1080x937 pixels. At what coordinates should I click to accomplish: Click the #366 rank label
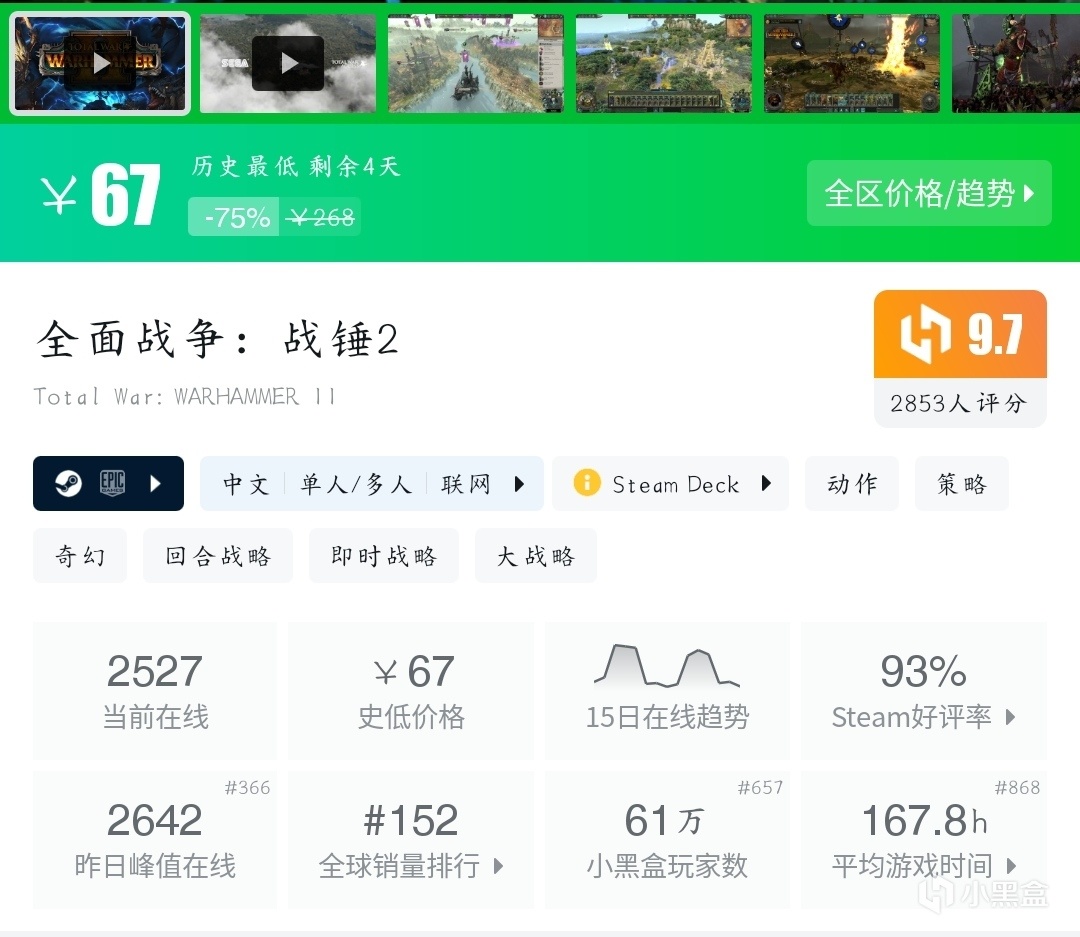247,787
